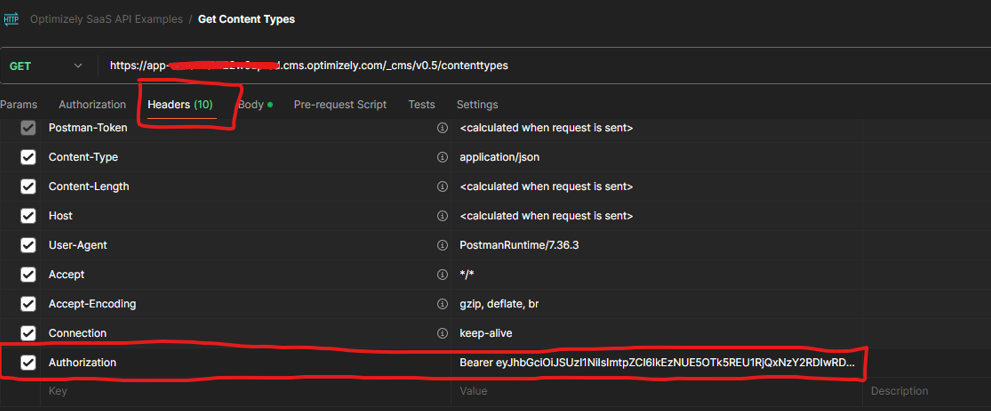991x411 pixels.
Task: Click the HTTP request type icon
Action: point(11,19)
